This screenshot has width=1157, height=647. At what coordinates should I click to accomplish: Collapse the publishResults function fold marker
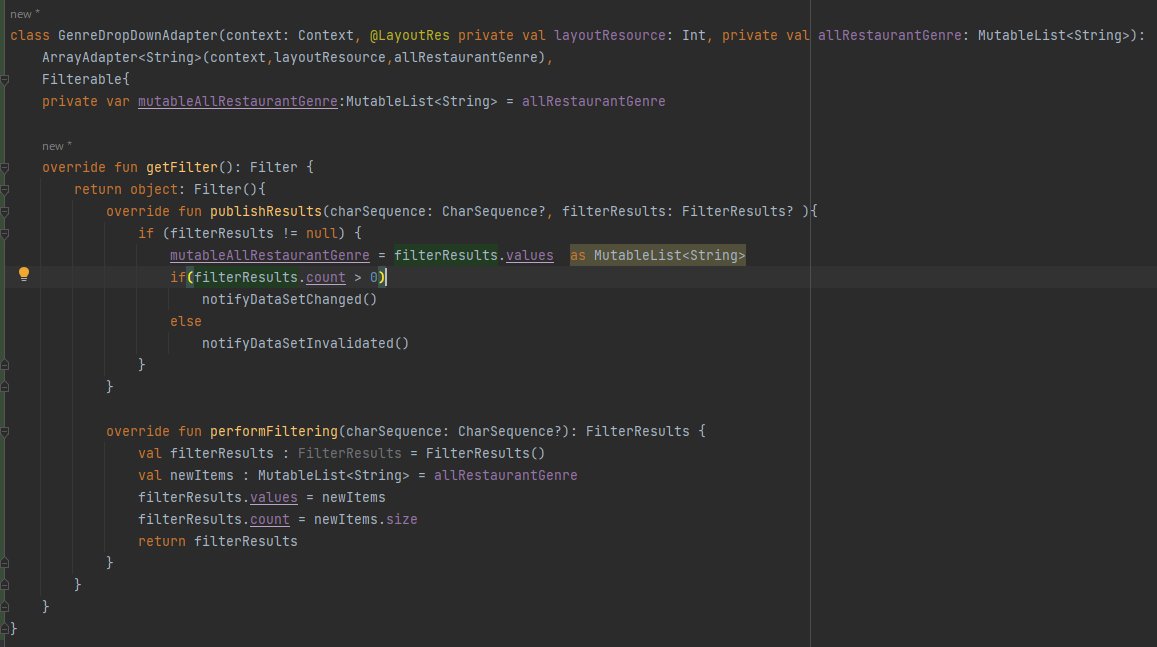pos(4,212)
